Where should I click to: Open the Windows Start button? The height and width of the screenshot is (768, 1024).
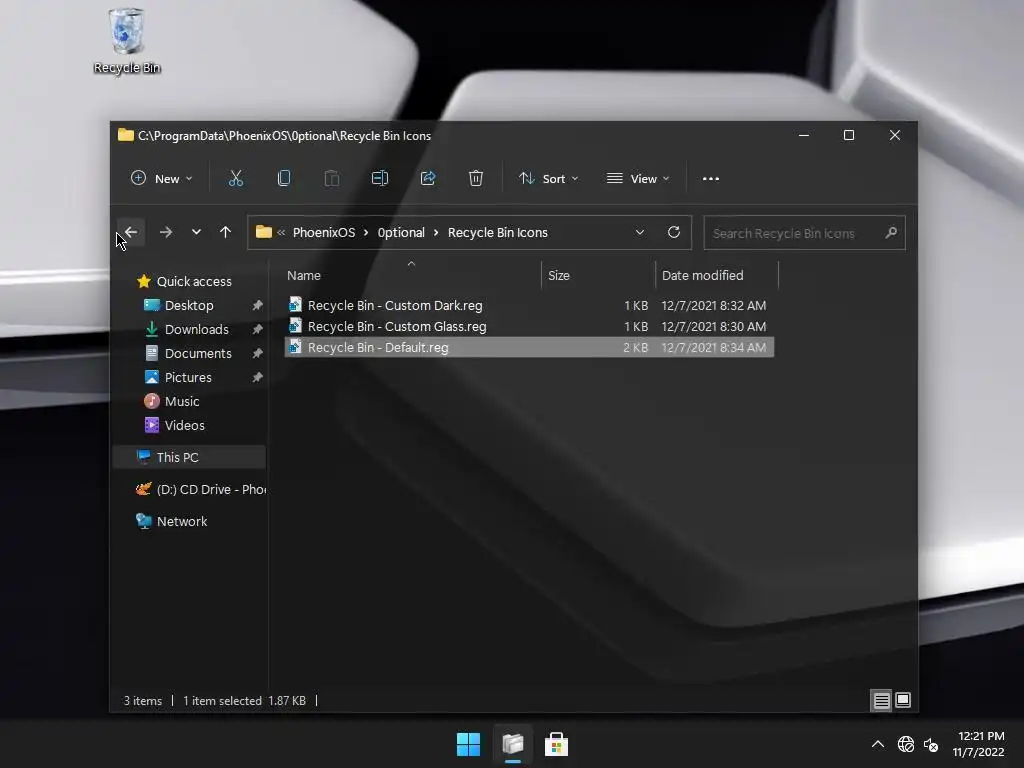point(468,744)
